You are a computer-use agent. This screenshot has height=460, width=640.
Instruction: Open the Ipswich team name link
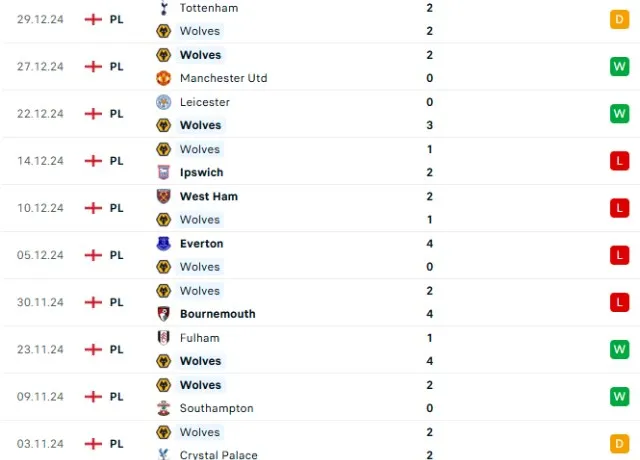tap(201, 172)
